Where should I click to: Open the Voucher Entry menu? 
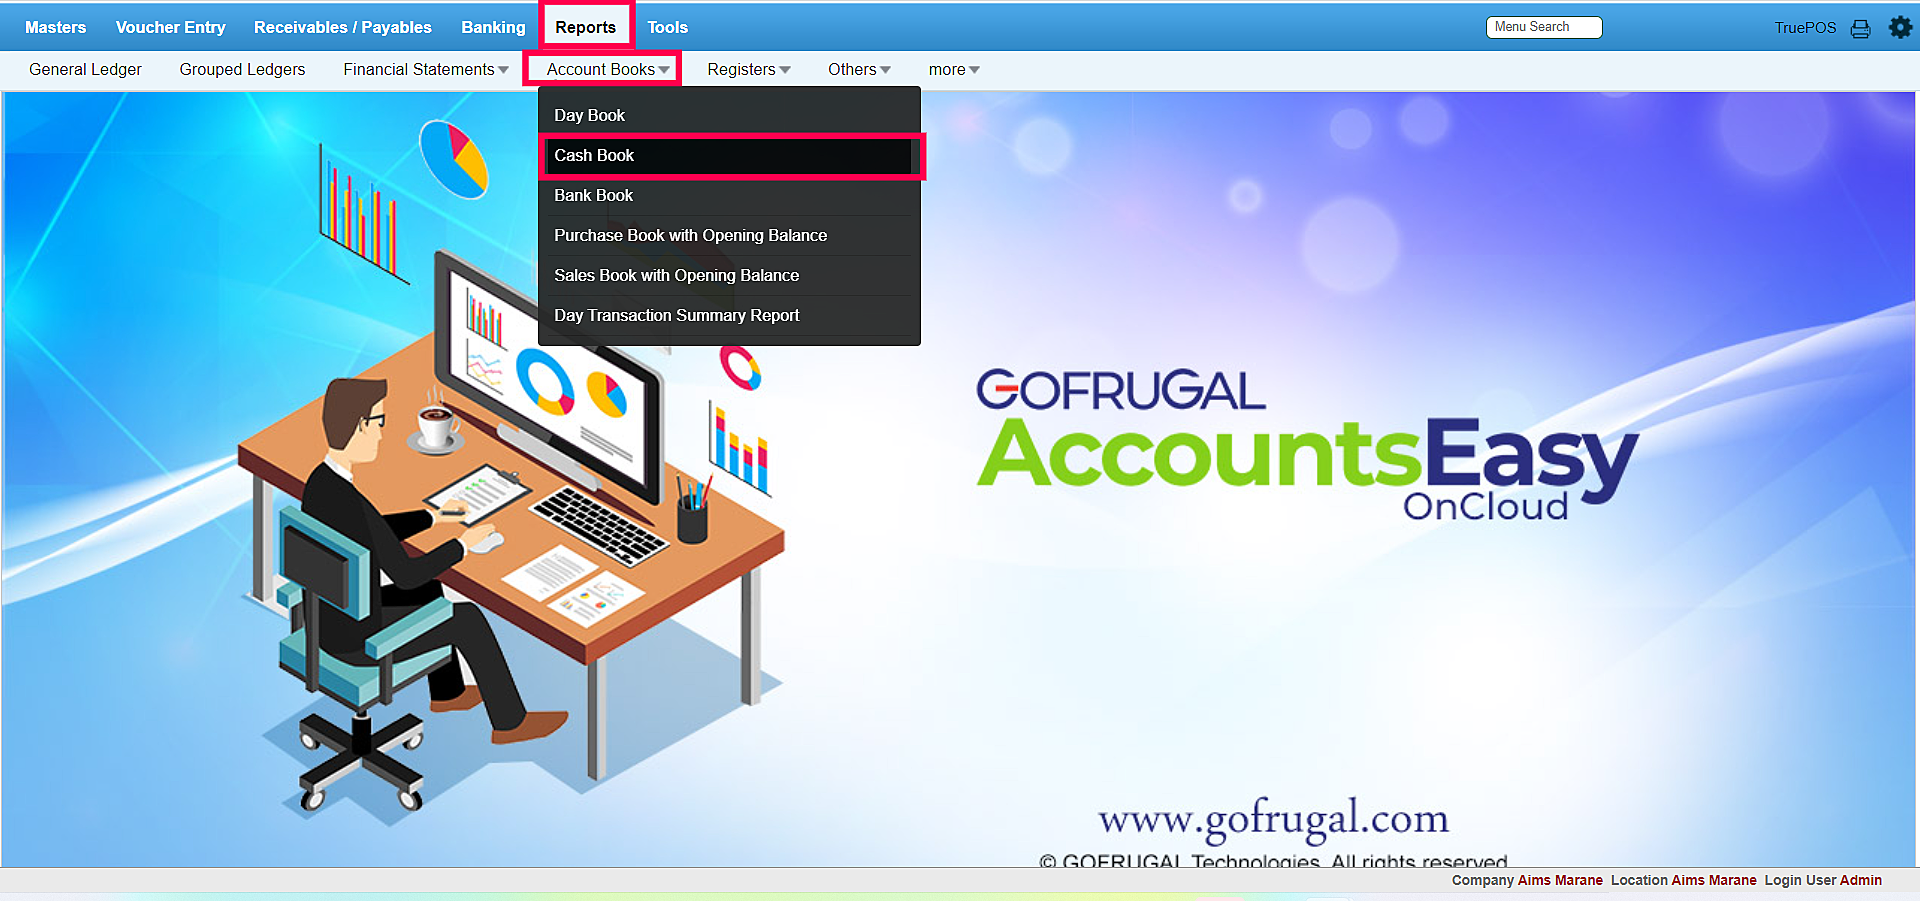[171, 28]
